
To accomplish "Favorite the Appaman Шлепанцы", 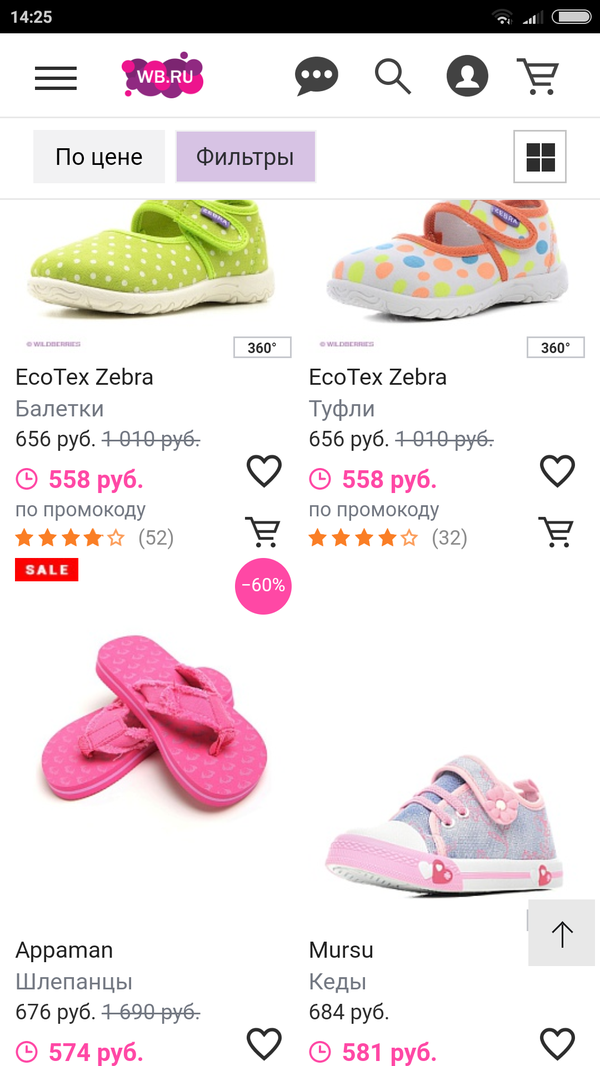I will (264, 1044).
